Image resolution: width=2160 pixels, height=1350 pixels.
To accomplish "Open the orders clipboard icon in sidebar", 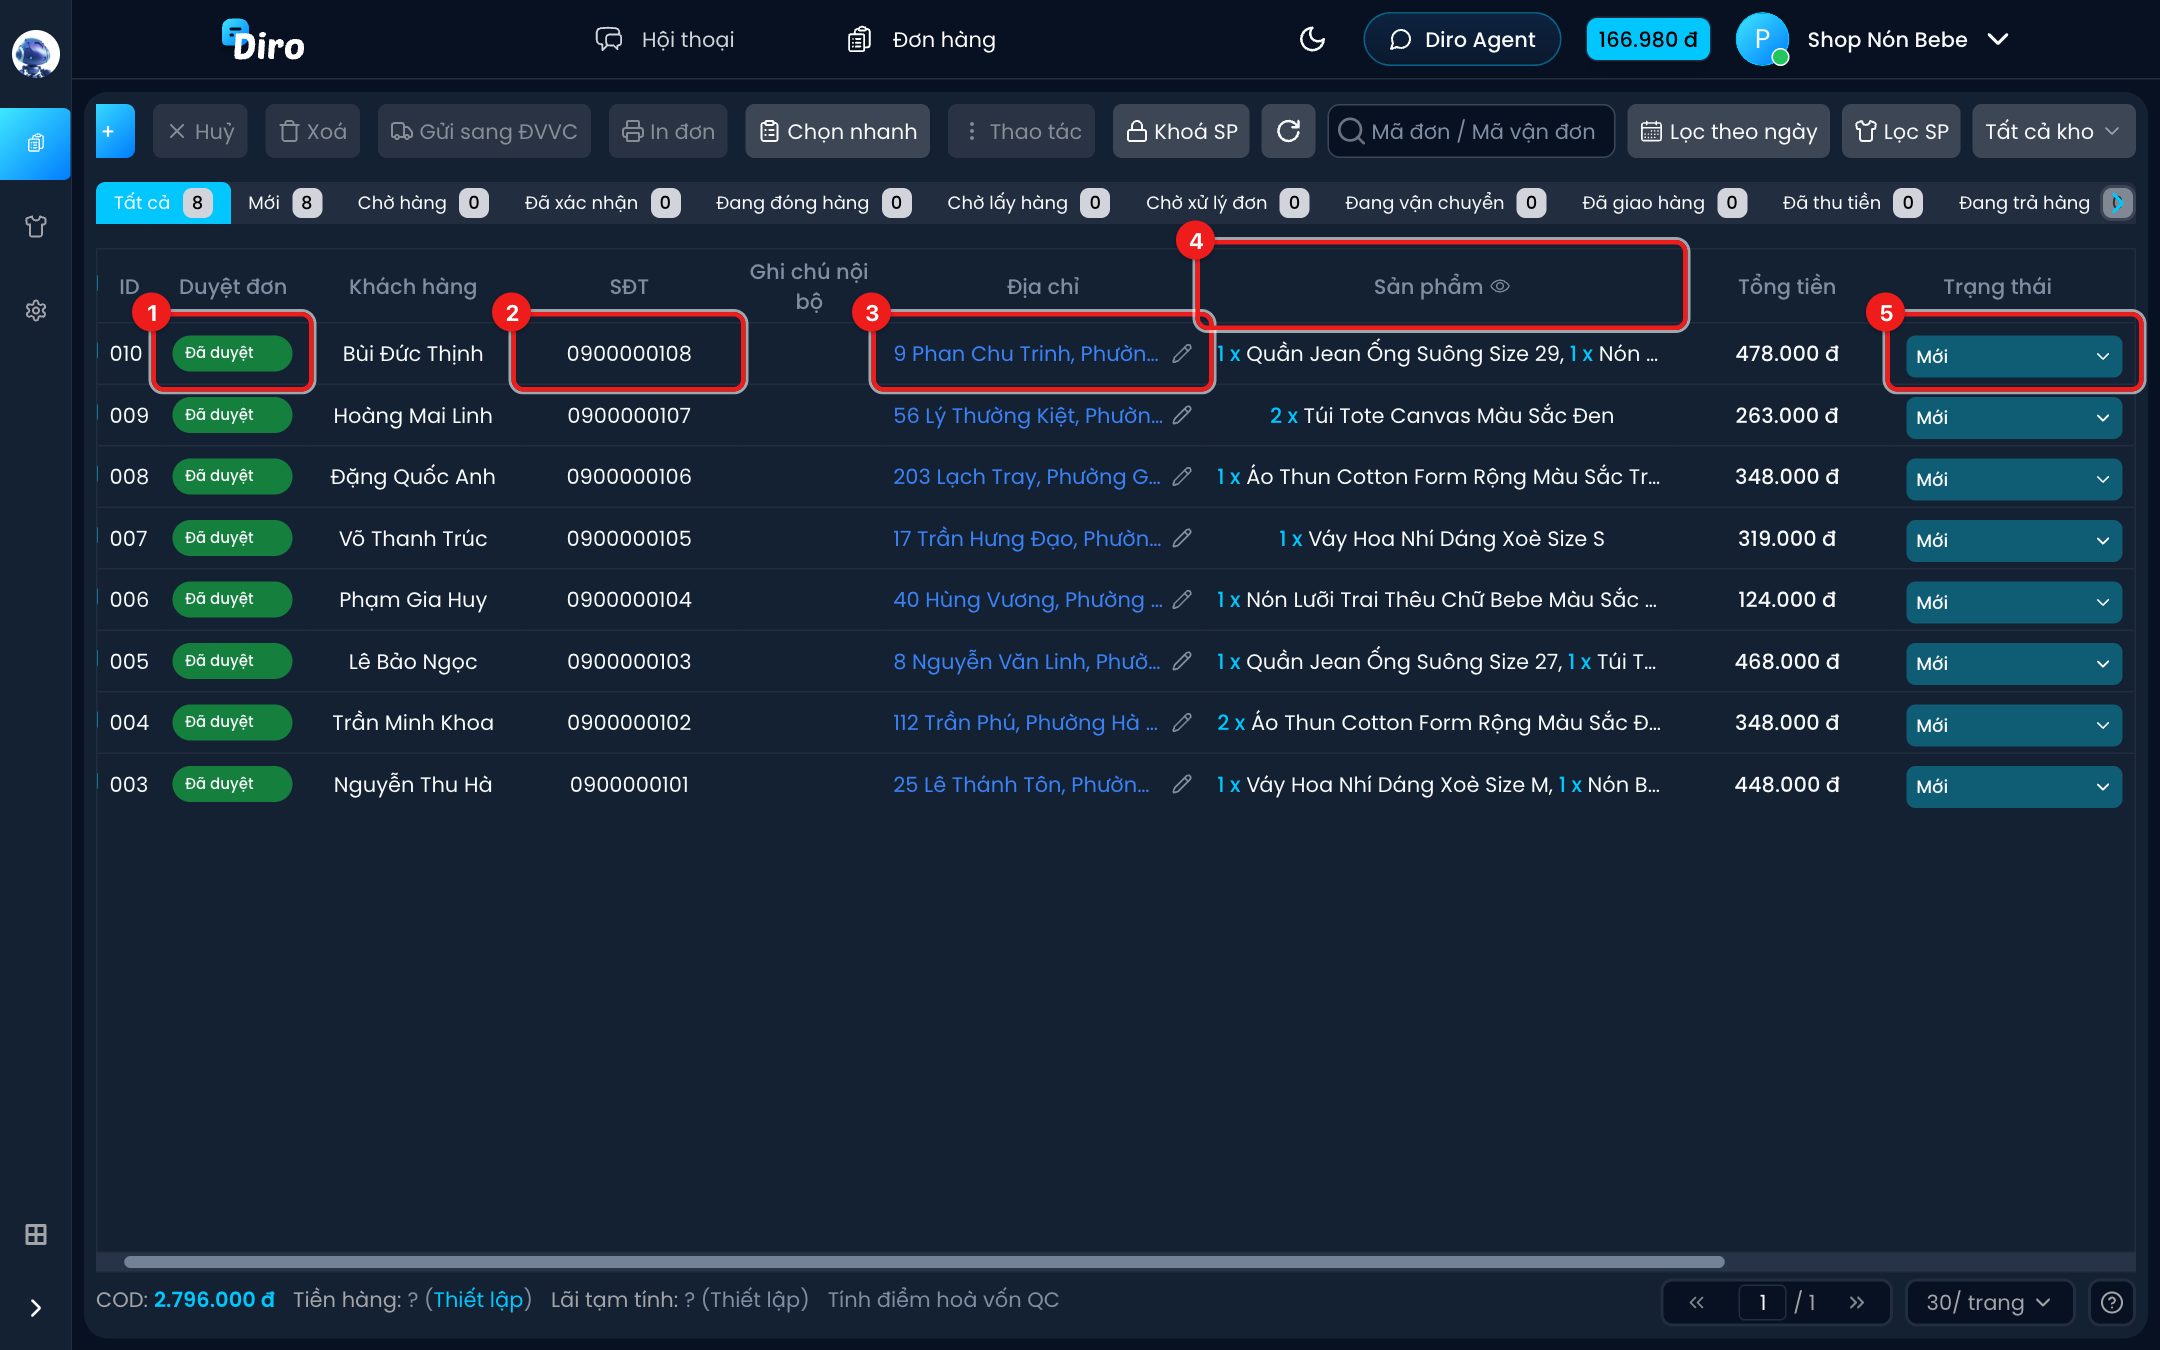I will click(x=35, y=143).
